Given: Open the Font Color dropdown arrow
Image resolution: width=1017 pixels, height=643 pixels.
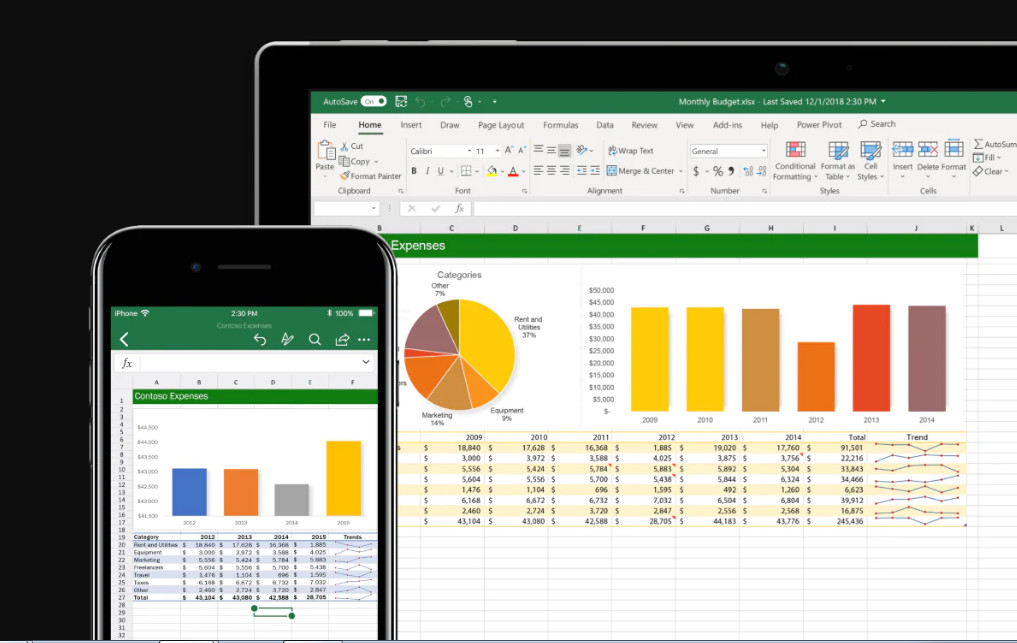Looking at the screenshot, I should click(x=524, y=172).
